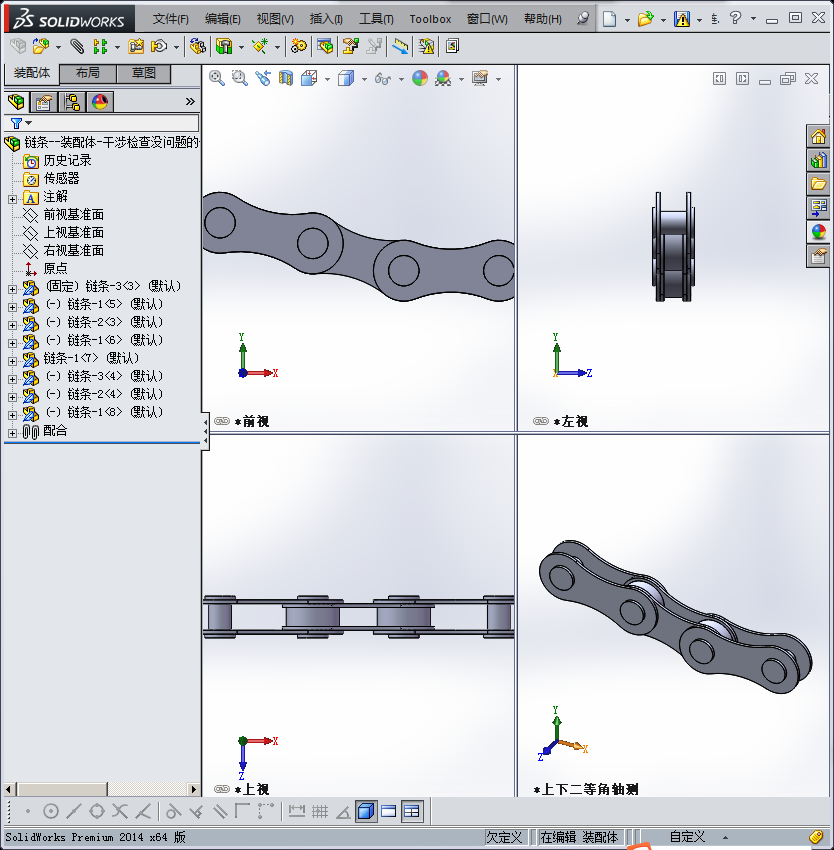Screen dimensions: 834x850
Task: Toggle the center point snap icon
Action: pos(50,812)
